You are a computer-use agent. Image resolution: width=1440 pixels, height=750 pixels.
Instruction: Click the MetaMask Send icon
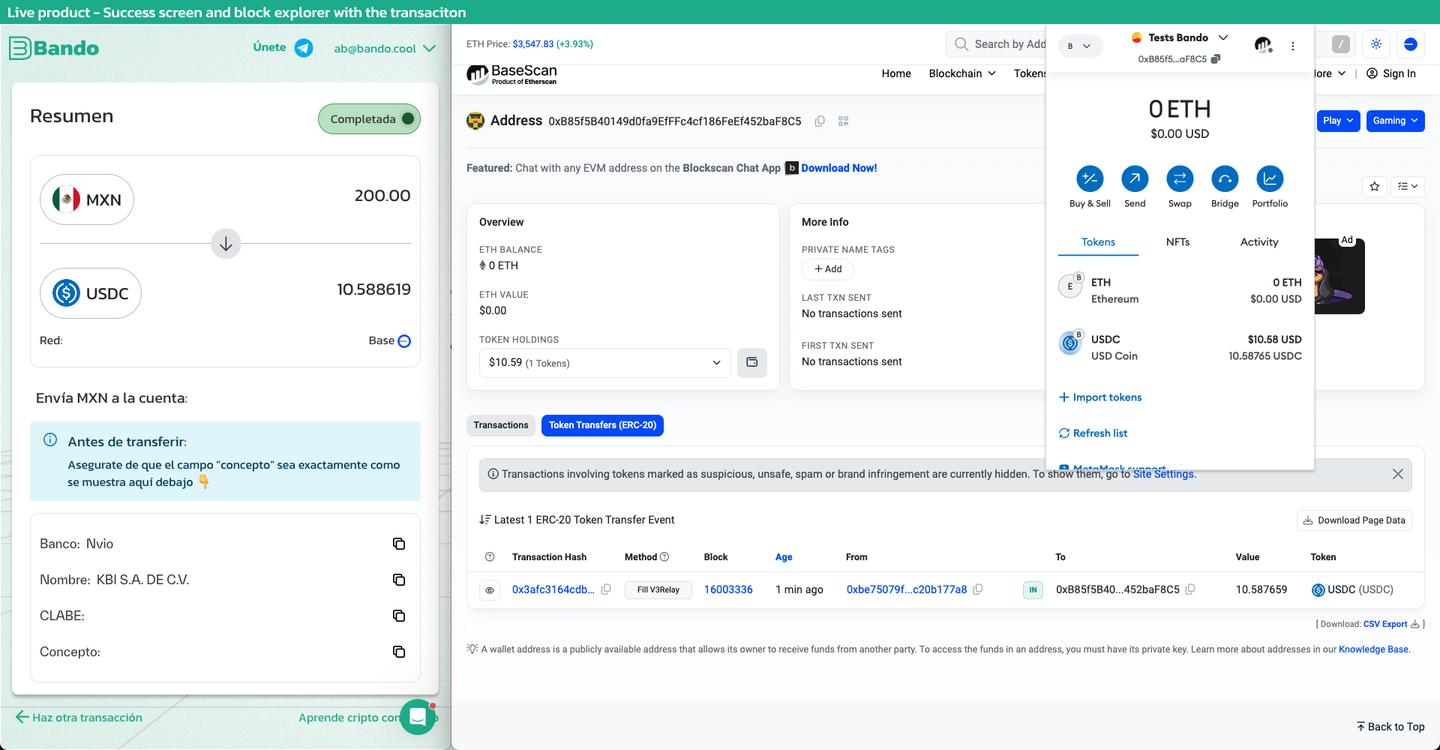click(x=1135, y=179)
